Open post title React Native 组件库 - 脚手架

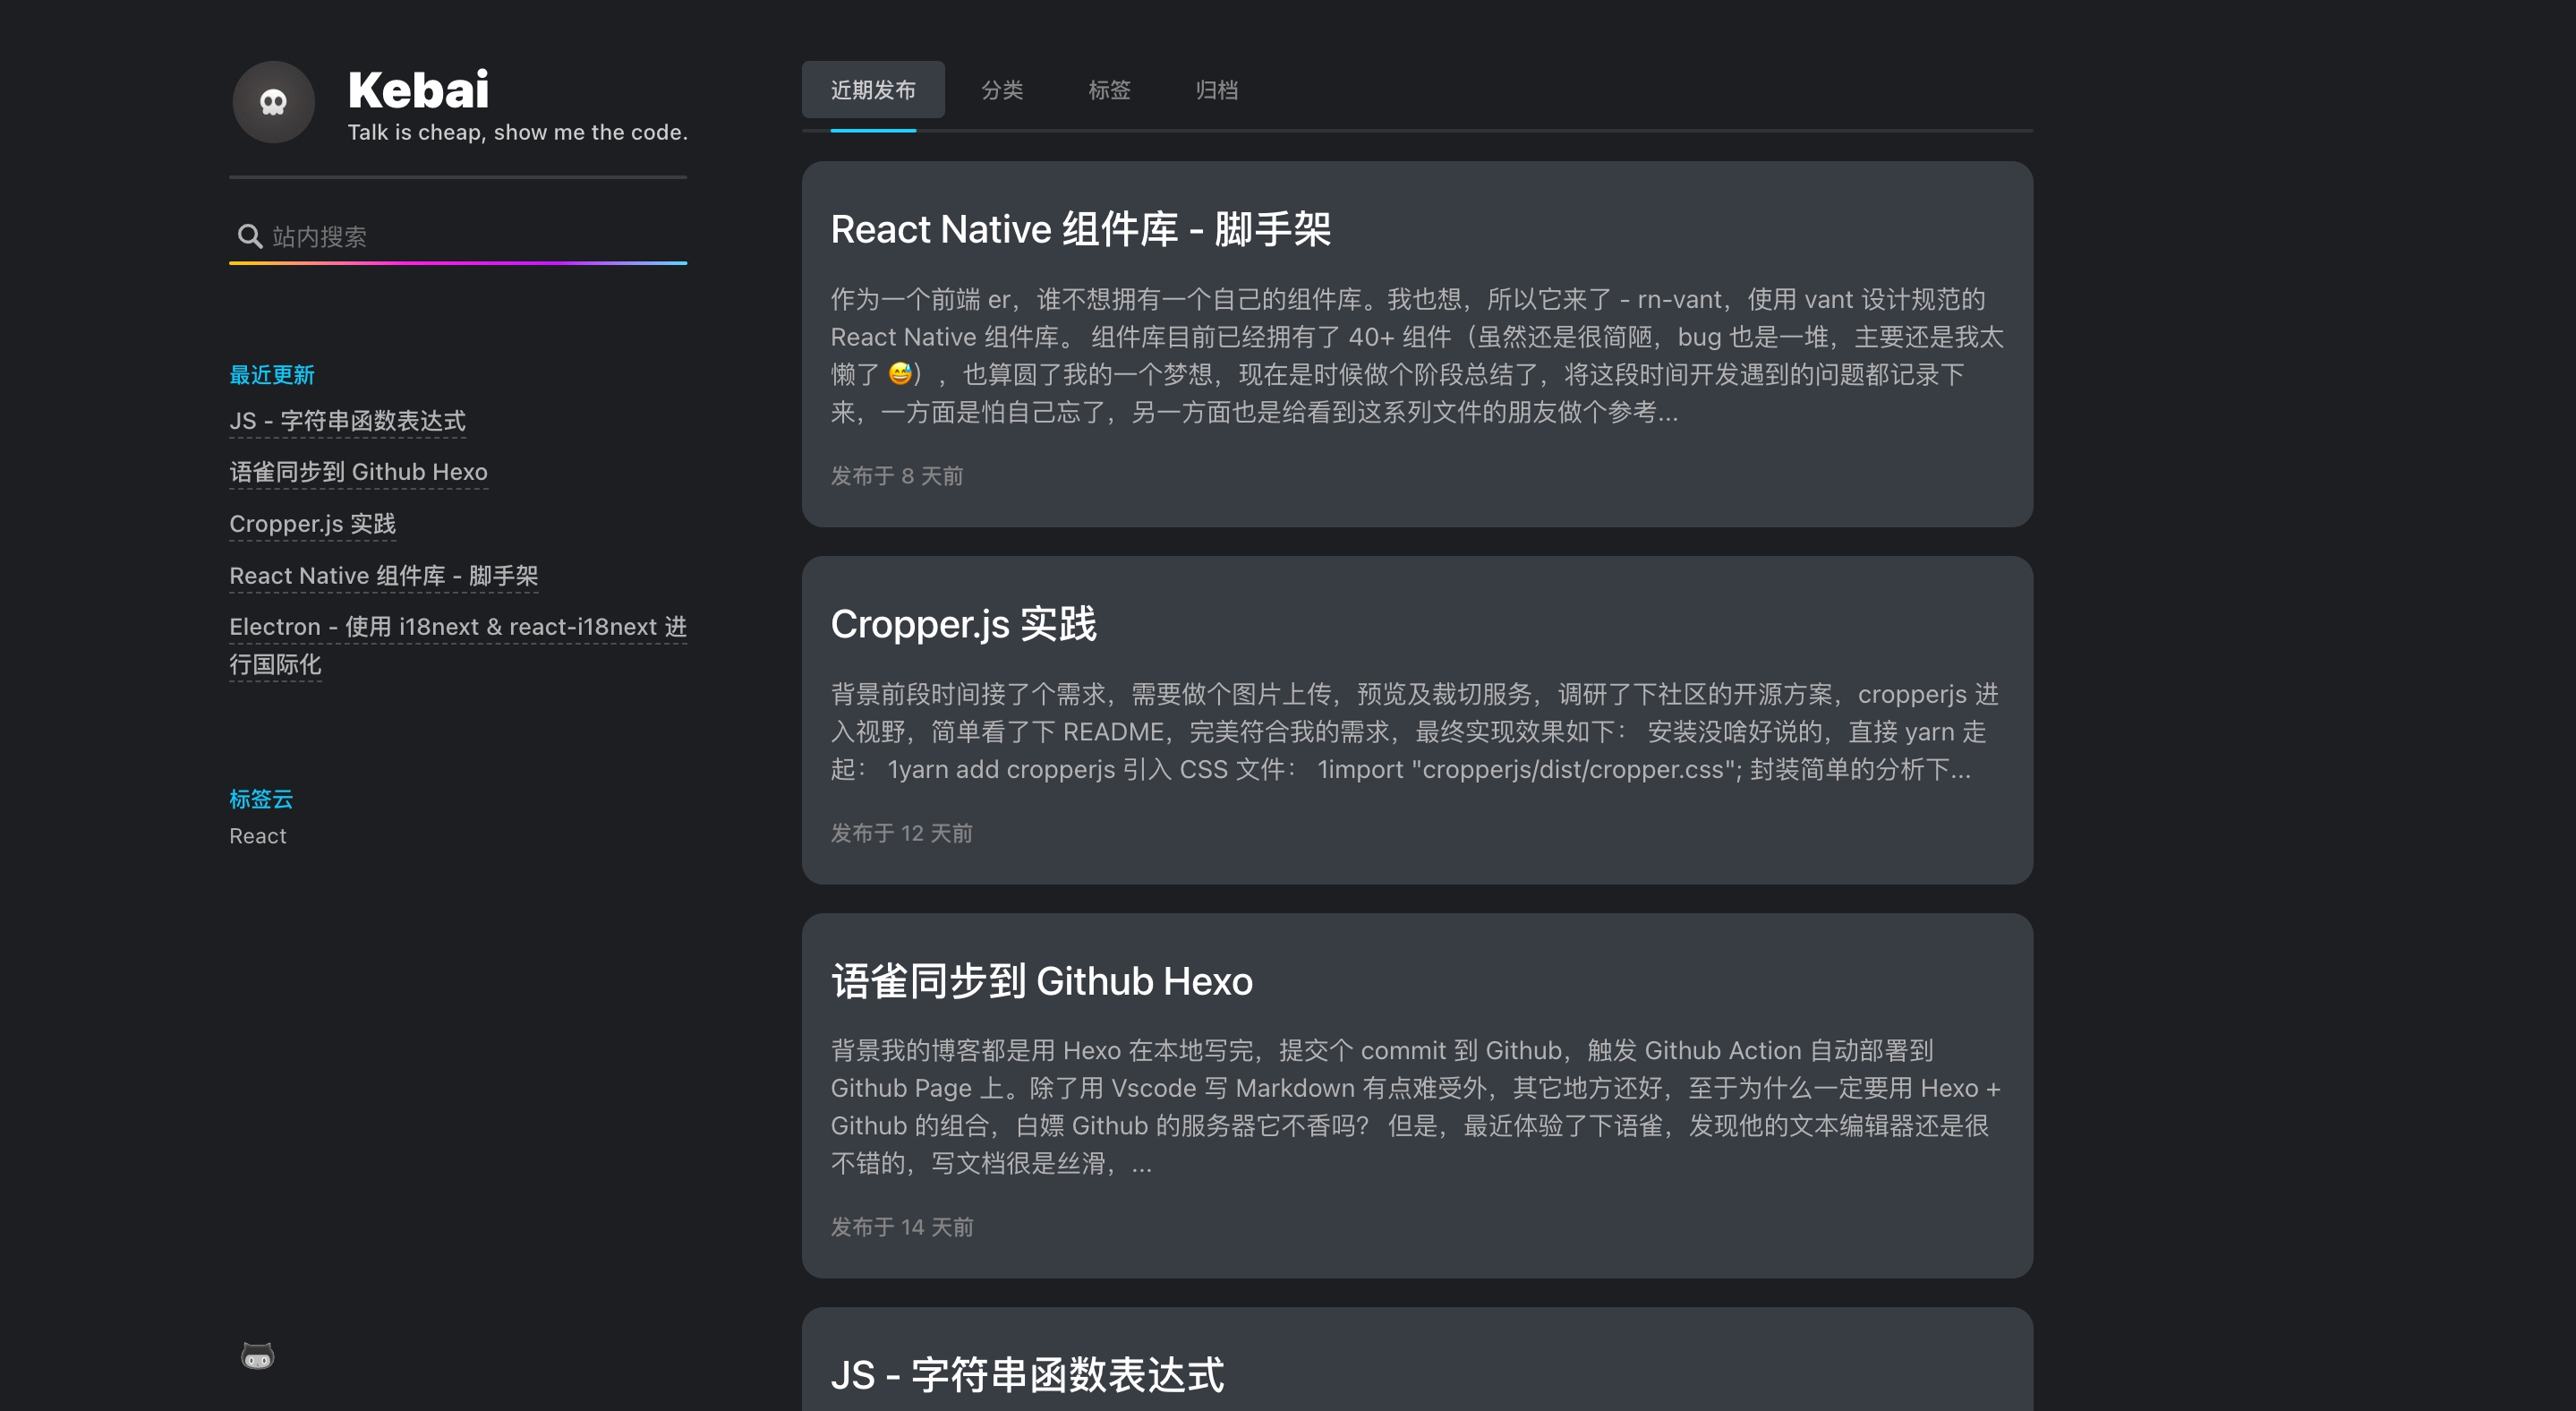1080,229
